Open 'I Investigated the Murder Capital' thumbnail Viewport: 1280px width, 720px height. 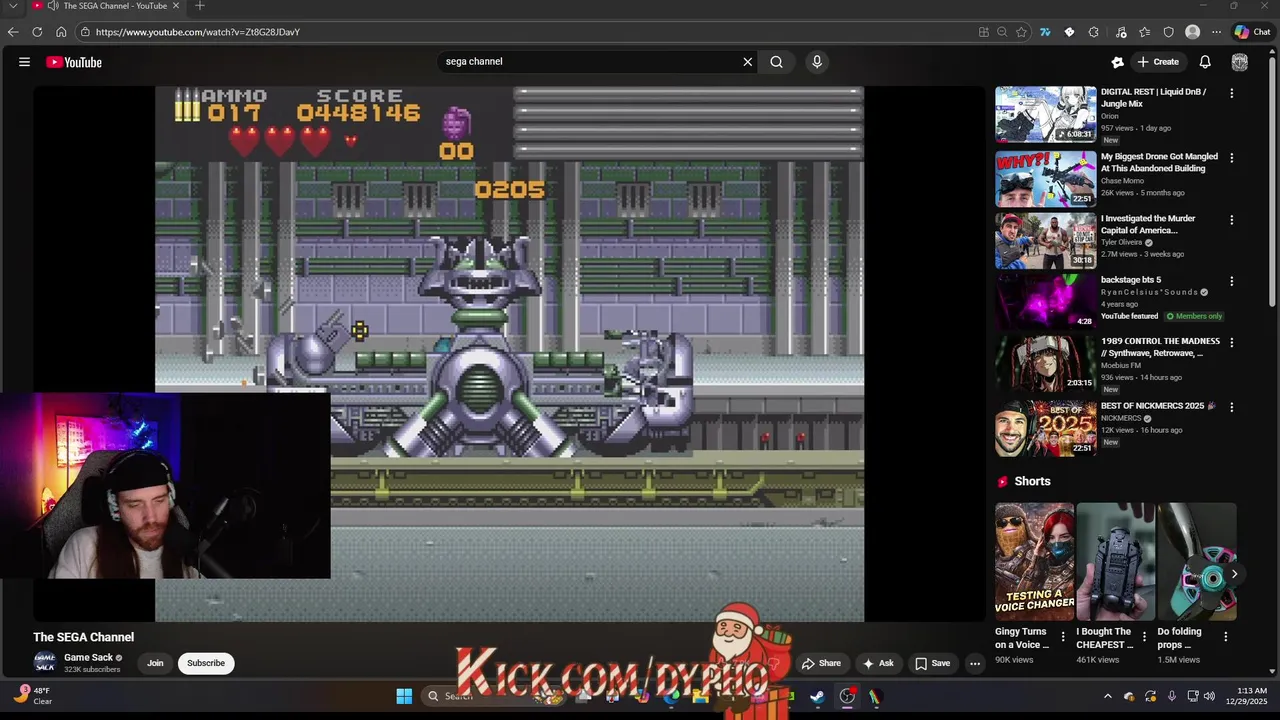coord(1045,240)
